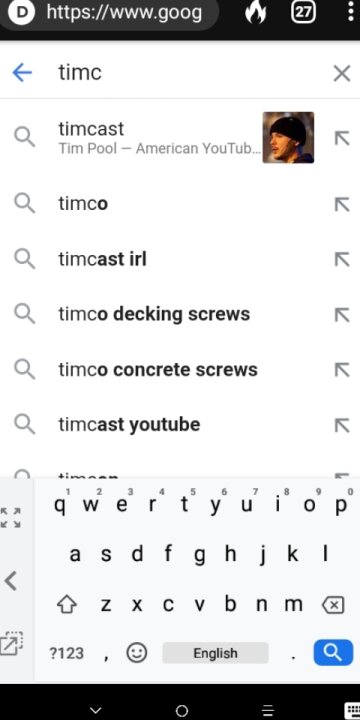This screenshot has width=360, height=720.
Task: Tap the emoji smiley key
Action: point(136,652)
